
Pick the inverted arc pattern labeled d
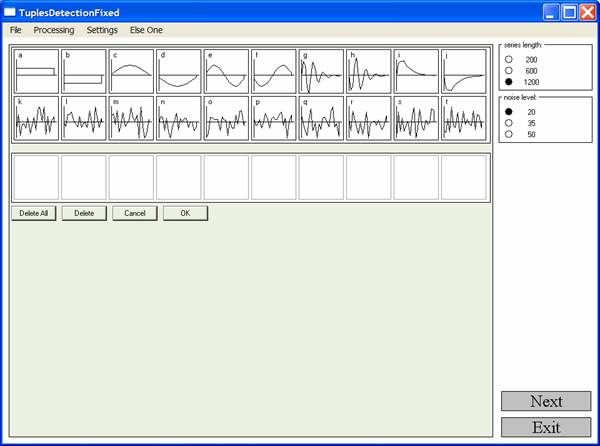(179, 71)
